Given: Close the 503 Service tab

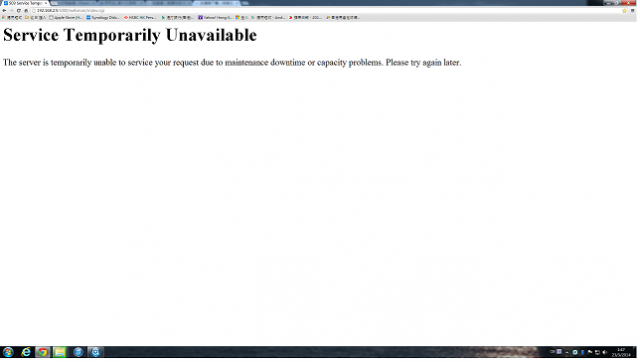Looking at the screenshot, I should [x=46, y=3].
